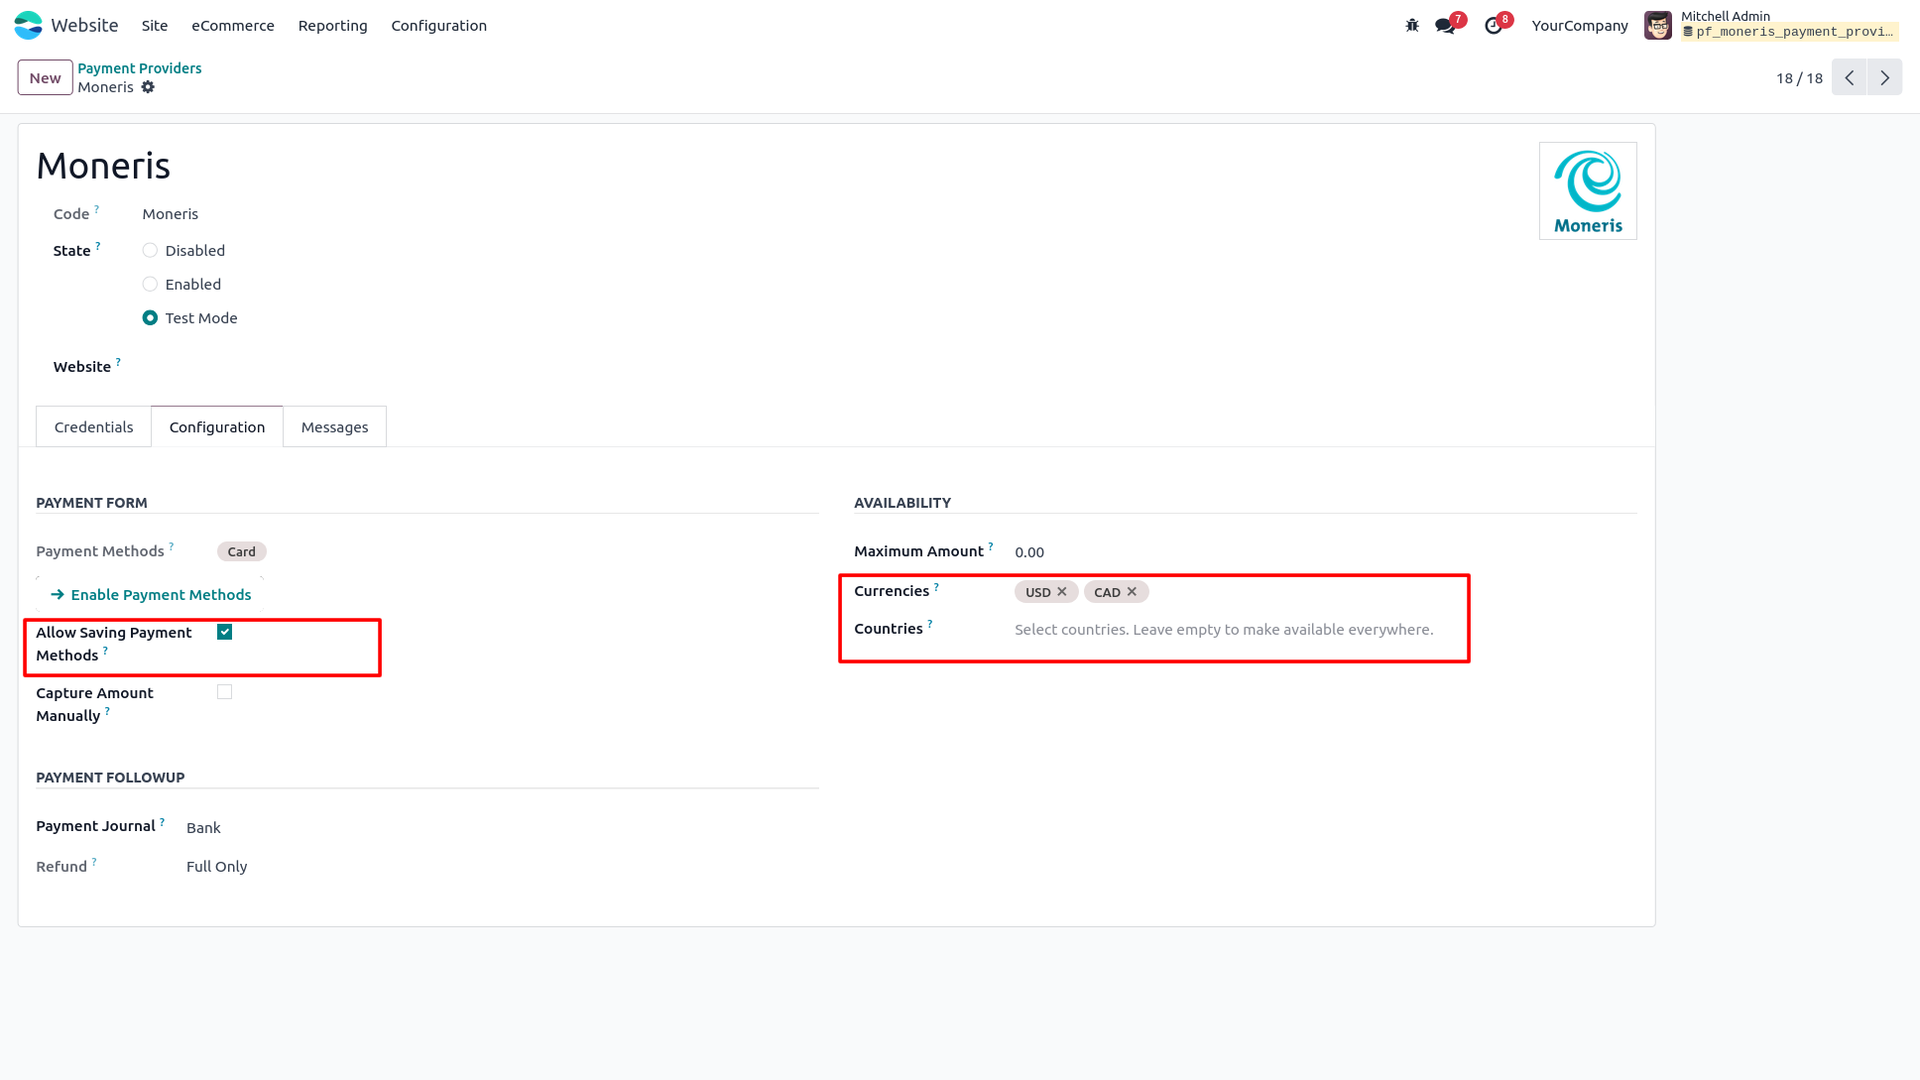Remove the USD currency tag
This screenshot has width=1920, height=1080.
click(x=1062, y=592)
